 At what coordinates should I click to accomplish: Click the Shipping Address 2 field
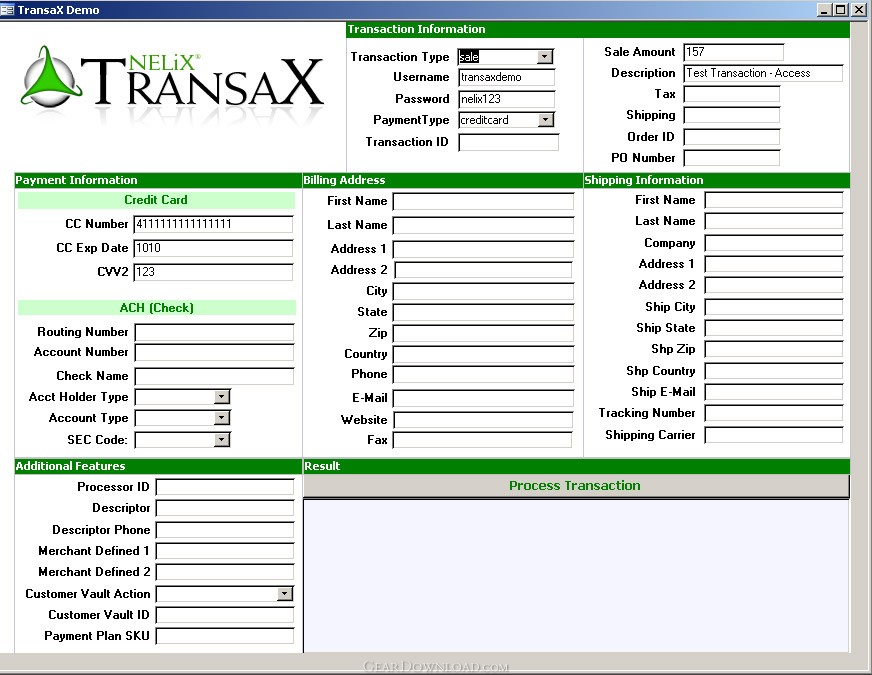[x=774, y=285]
